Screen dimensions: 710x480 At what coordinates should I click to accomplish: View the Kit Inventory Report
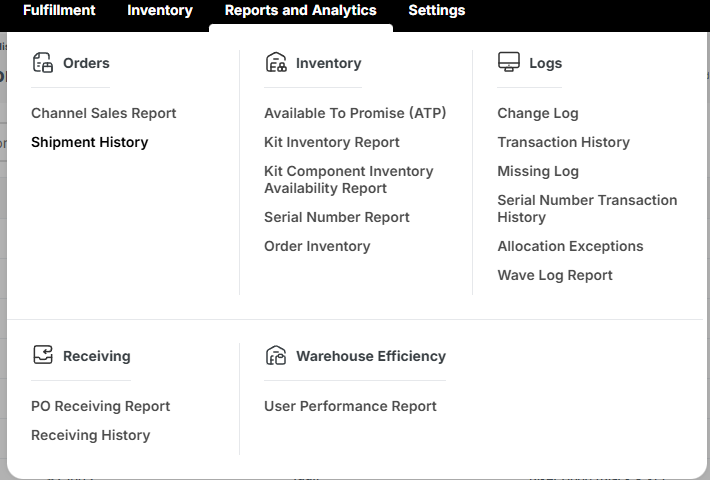[x=332, y=142]
